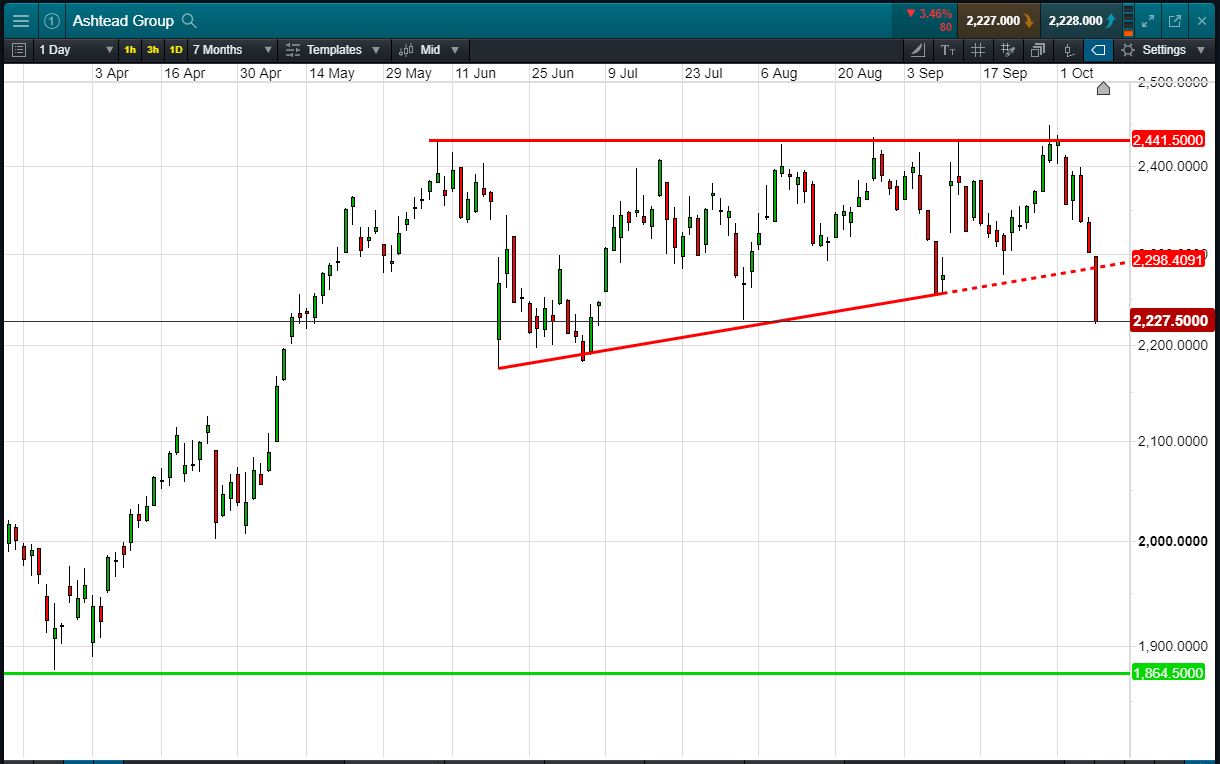Toggle the order marker display icon

(x=1068, y=50)
